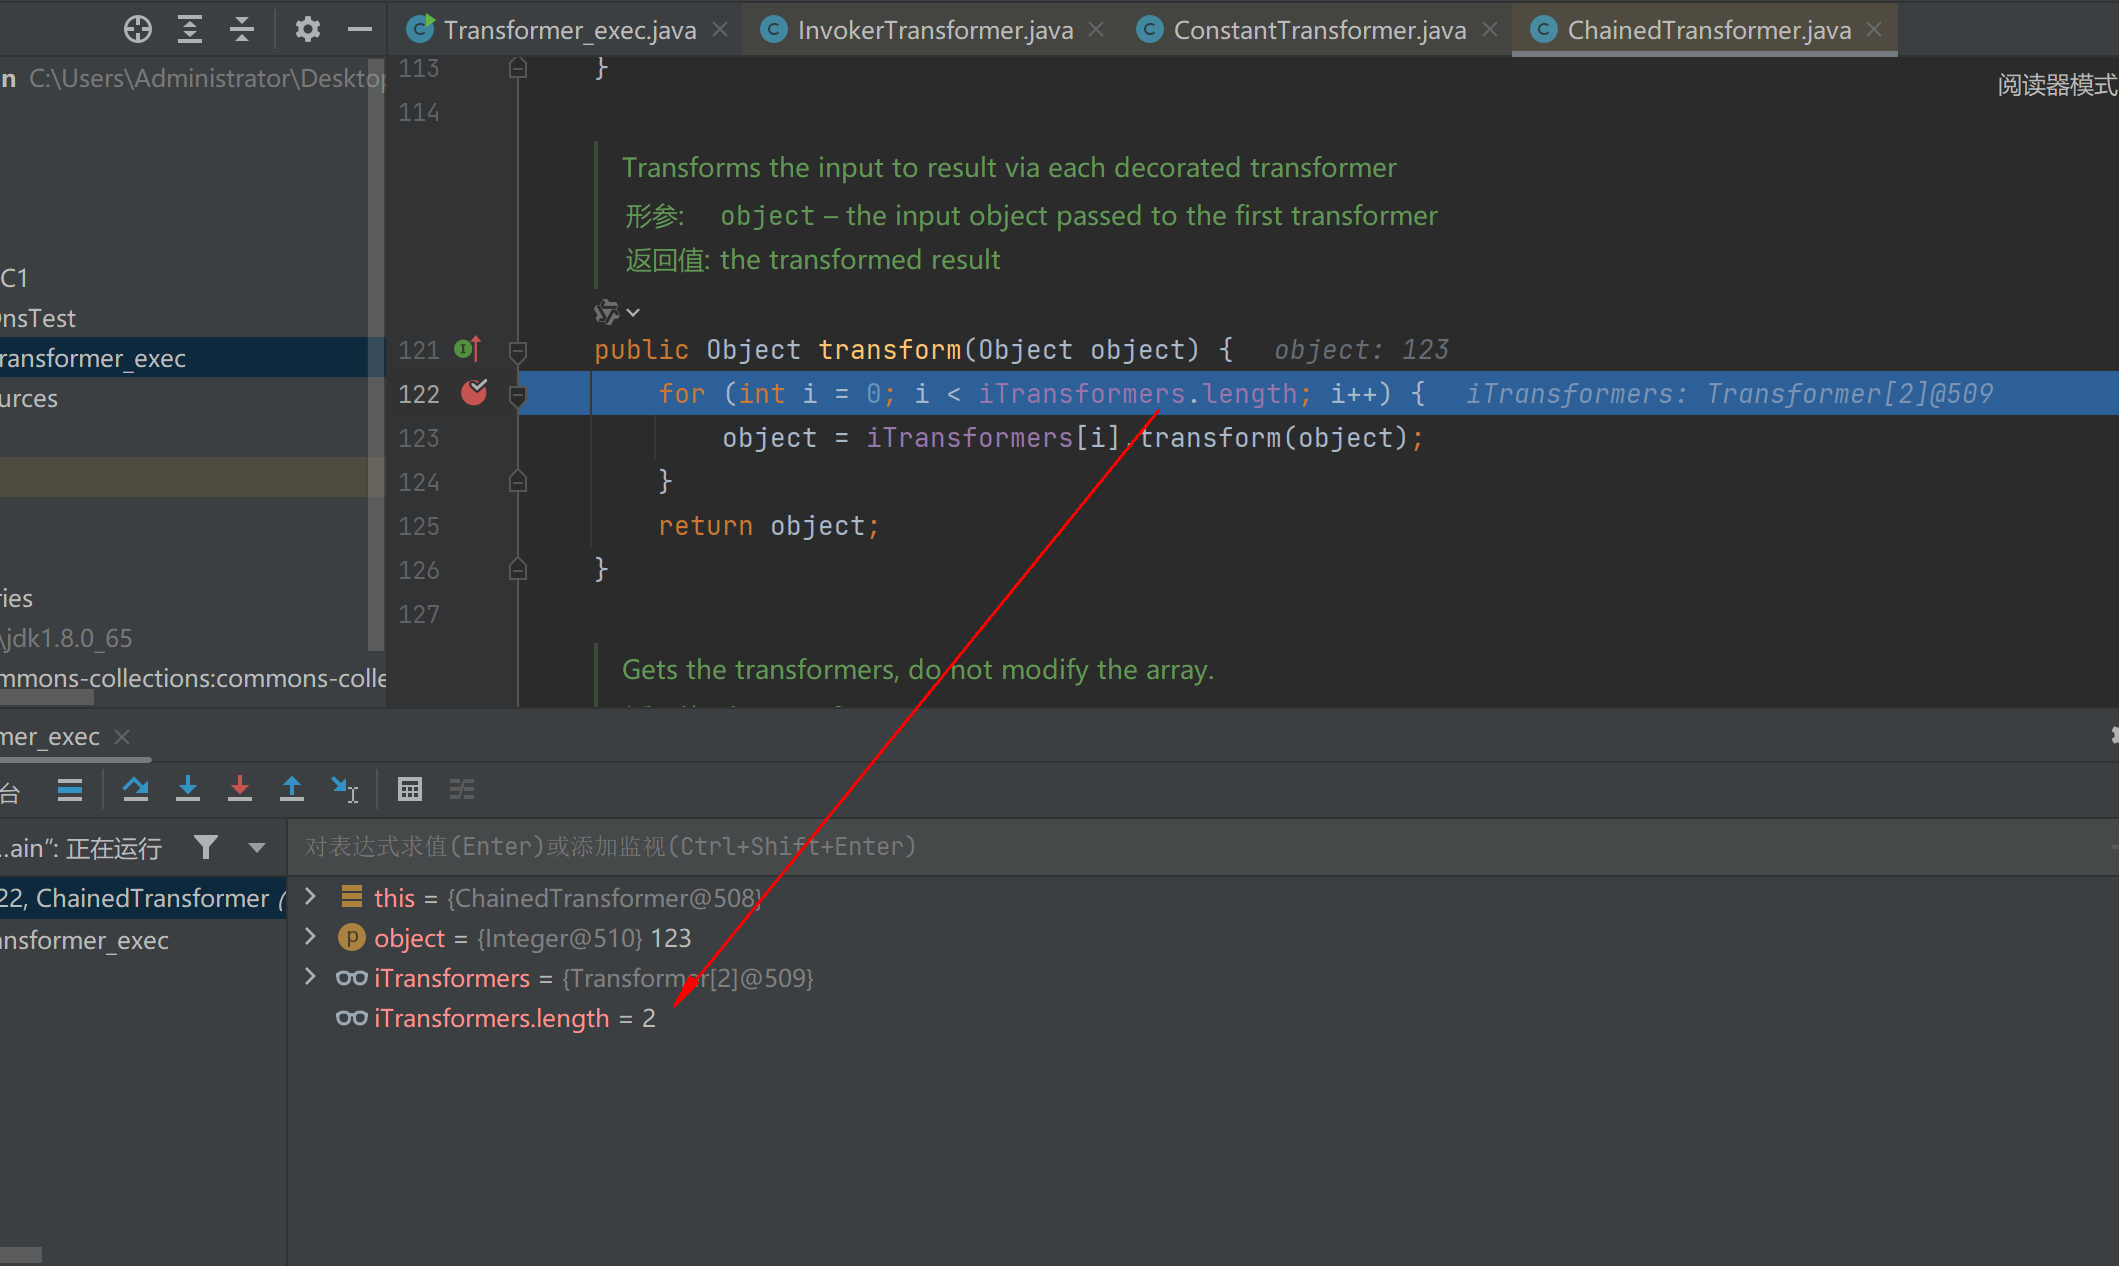
Task: Click the threads list hamburger icon
Action: click(x=70, y=790)
